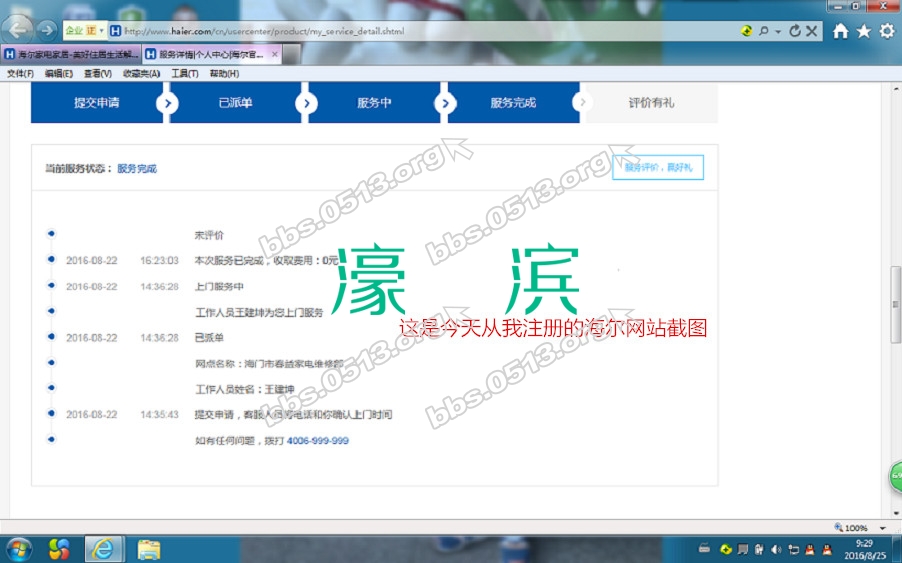The height and width of the screenshot is (563, 902).
Task: Open the IE Home page icon
Action: (840, 31)
